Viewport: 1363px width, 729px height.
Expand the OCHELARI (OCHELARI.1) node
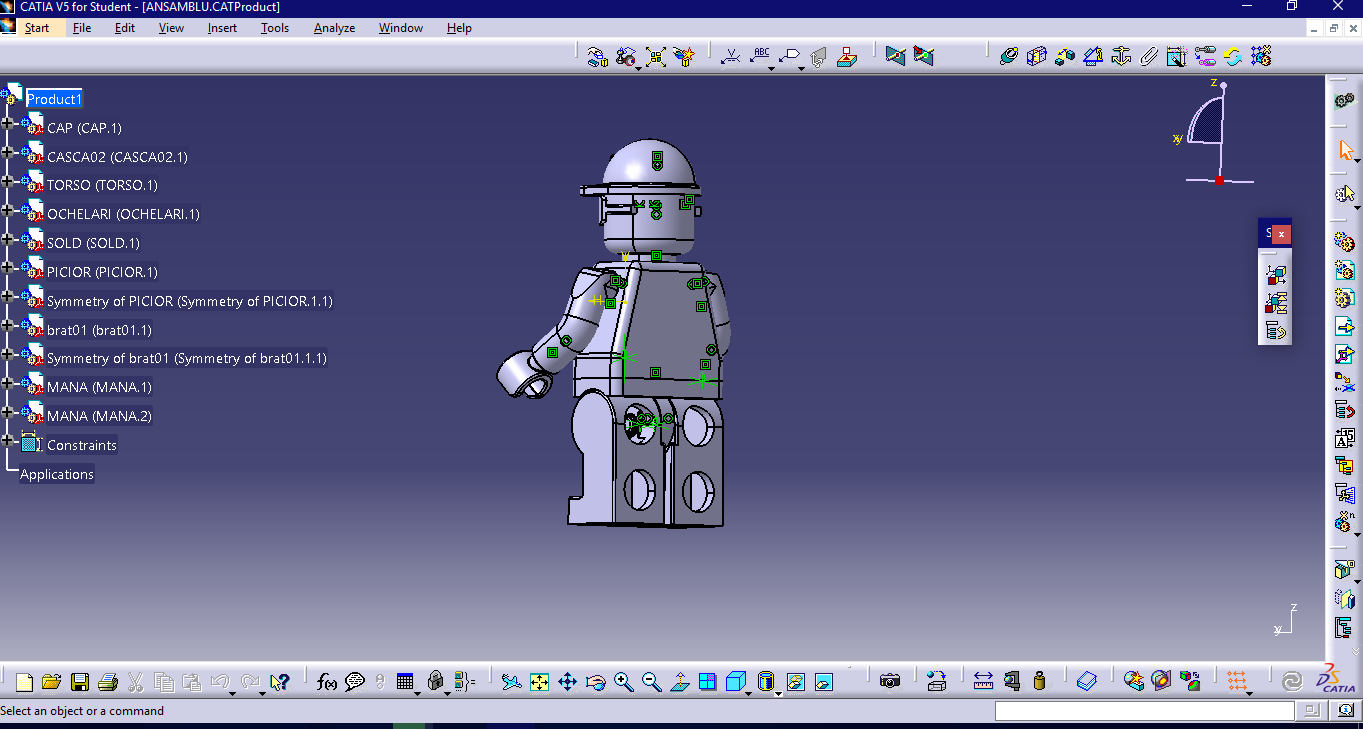(8, 210)
